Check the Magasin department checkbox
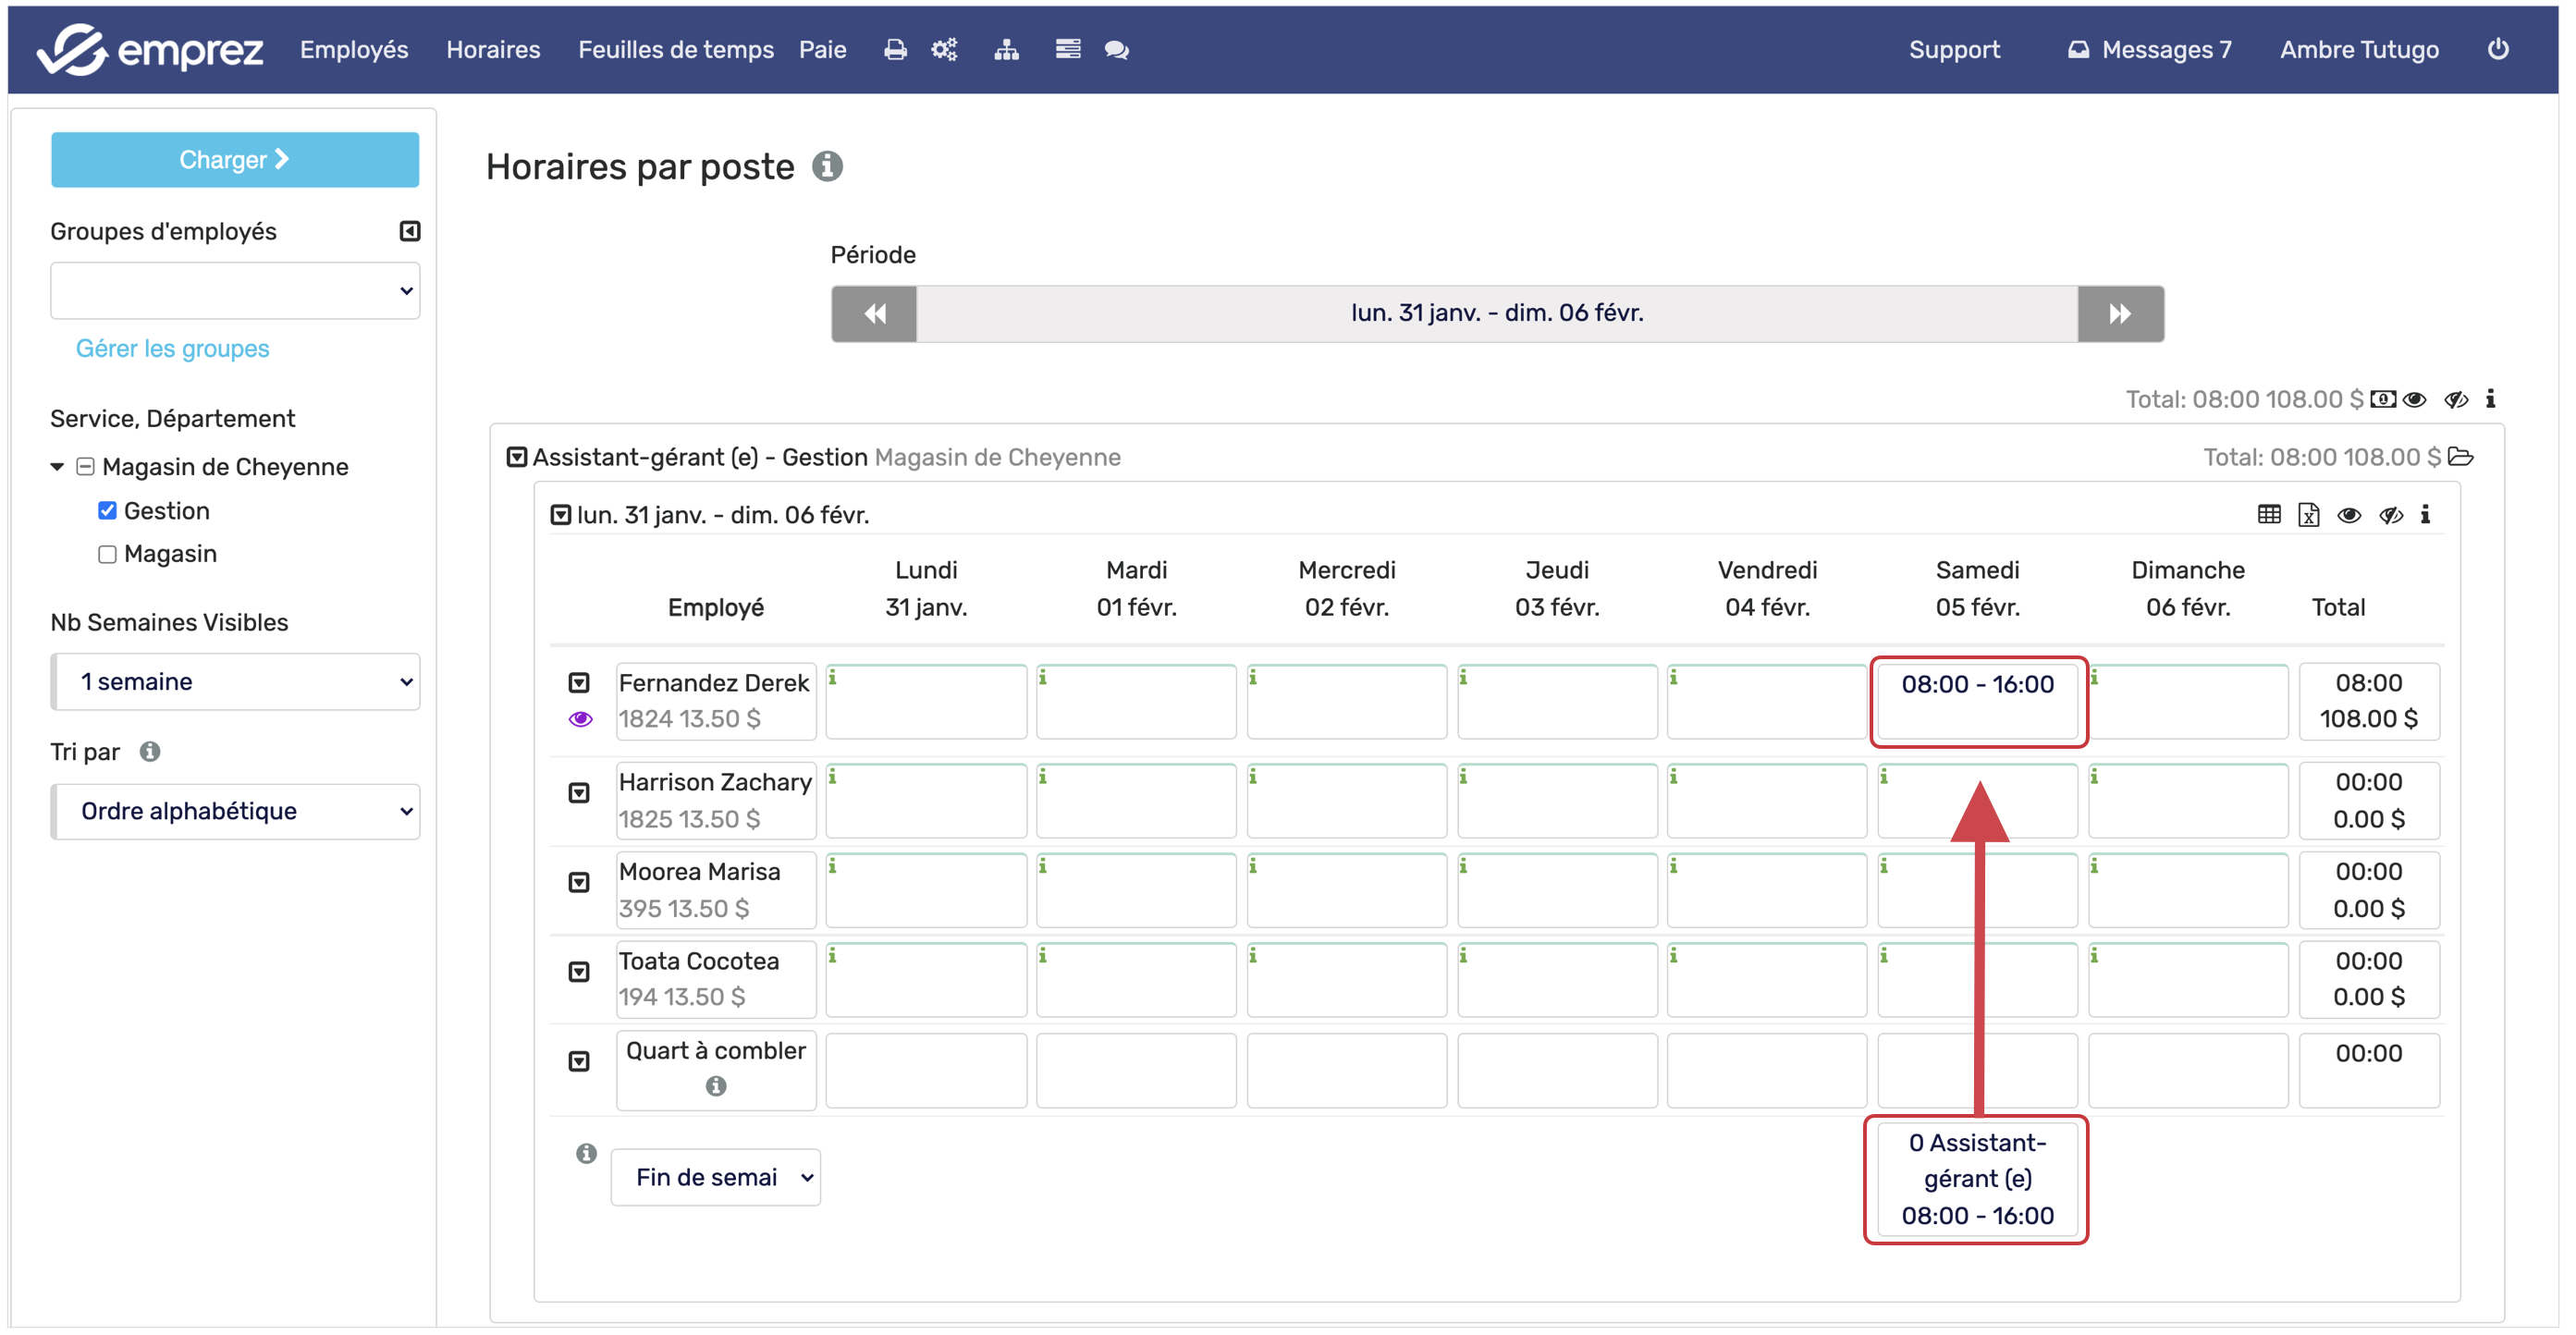2576x1335 pixels. coord(107,554)
